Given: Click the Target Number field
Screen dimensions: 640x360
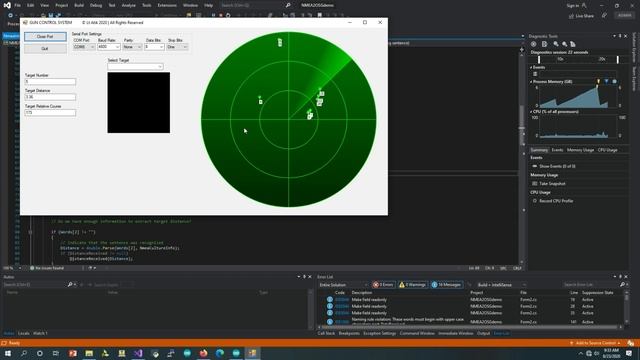Looking at the screenshot, I should [50, 82].
